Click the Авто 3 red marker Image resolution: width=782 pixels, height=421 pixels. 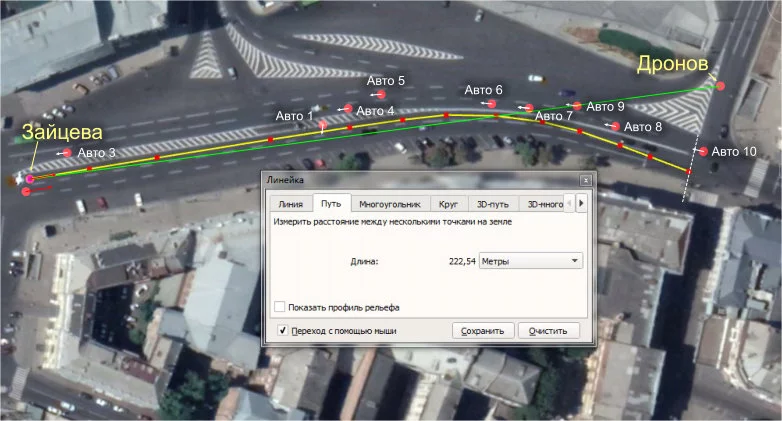click(67, 153)
